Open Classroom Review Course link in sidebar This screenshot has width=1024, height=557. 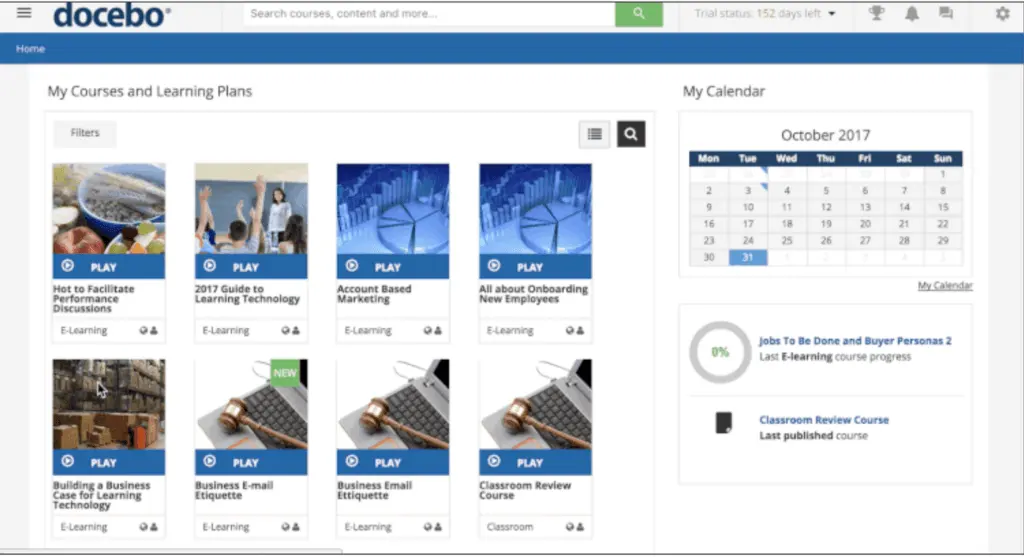pos(824,419)
